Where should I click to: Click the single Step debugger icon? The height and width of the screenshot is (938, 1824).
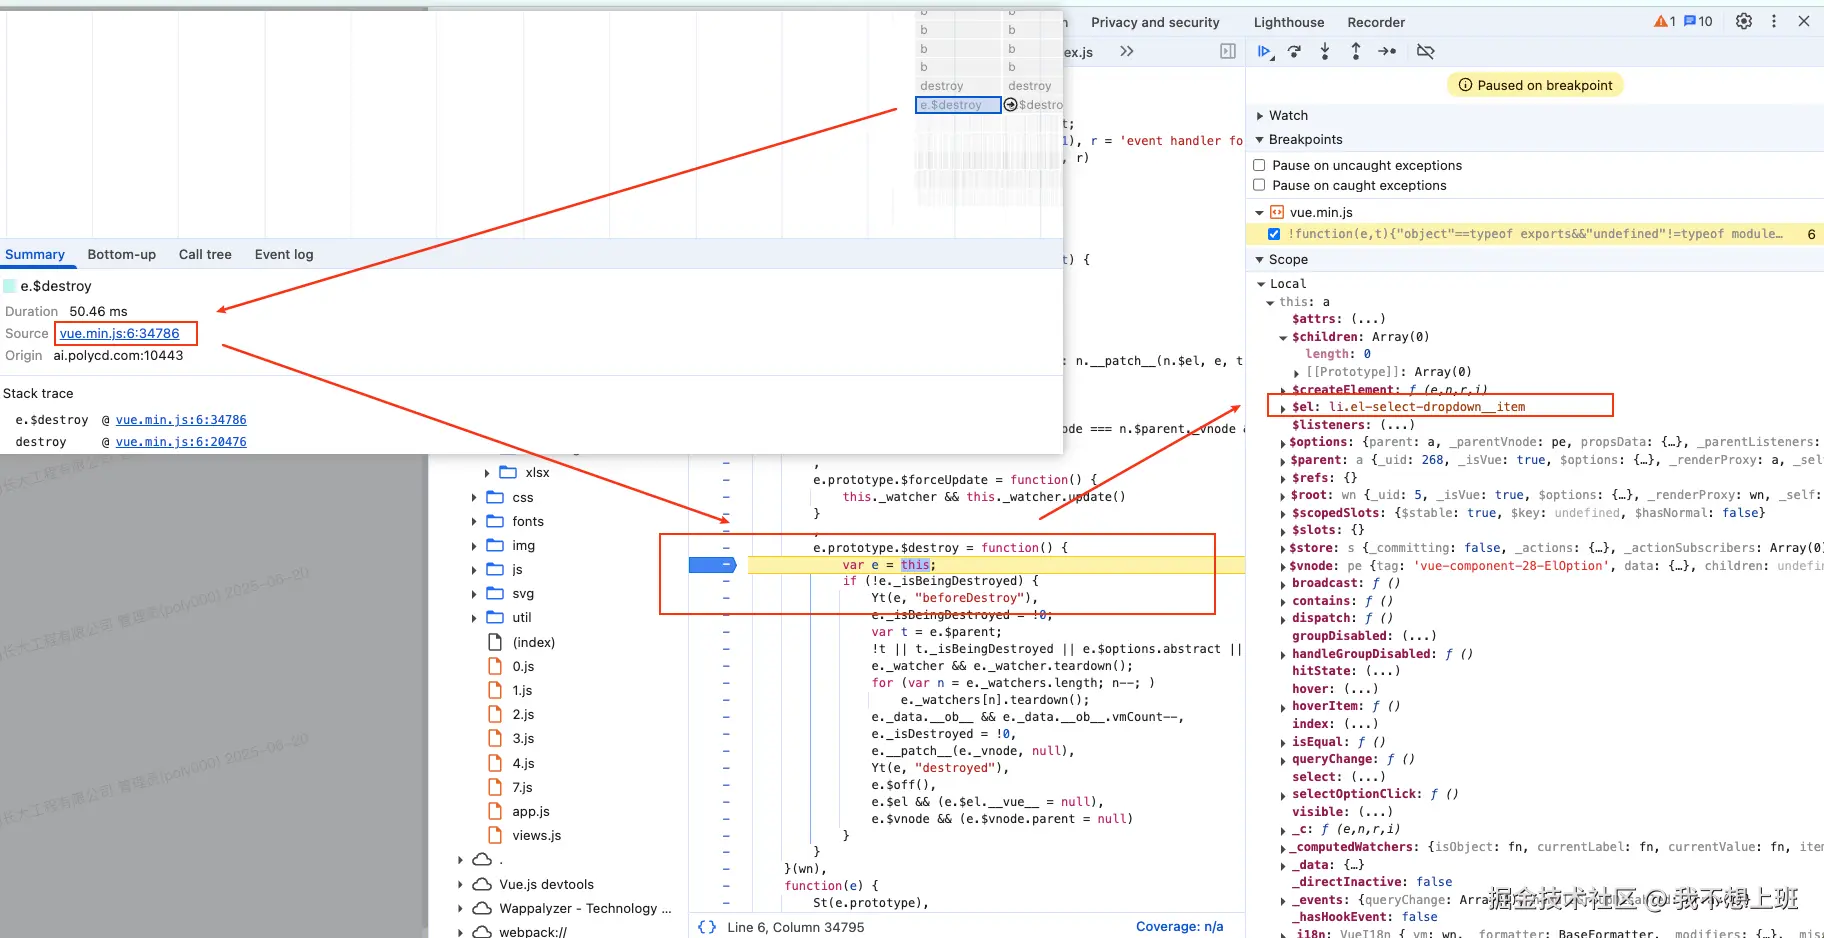(x=1387, y=51)
